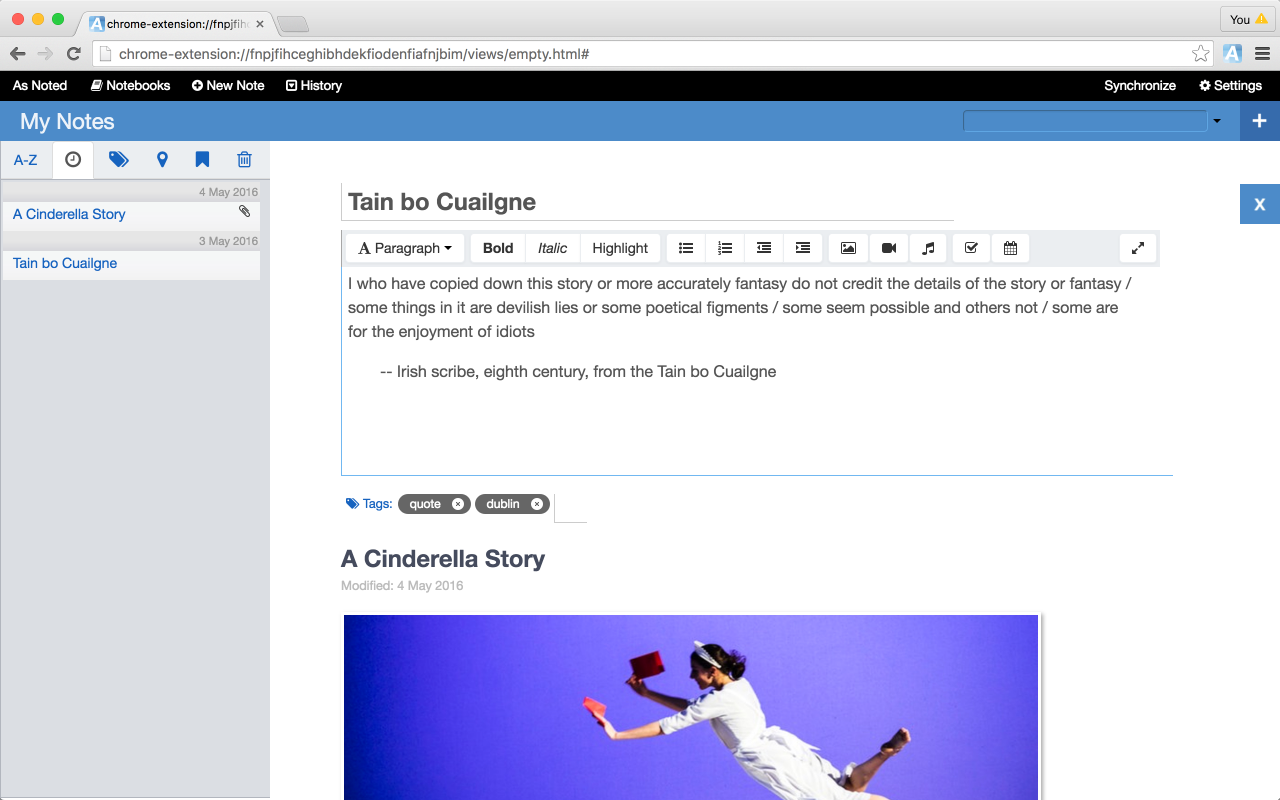Click the new tag input beside 'dublin'
Image resolution: width=1280 pixels, height=800 pixels.
tap(570, 507)
